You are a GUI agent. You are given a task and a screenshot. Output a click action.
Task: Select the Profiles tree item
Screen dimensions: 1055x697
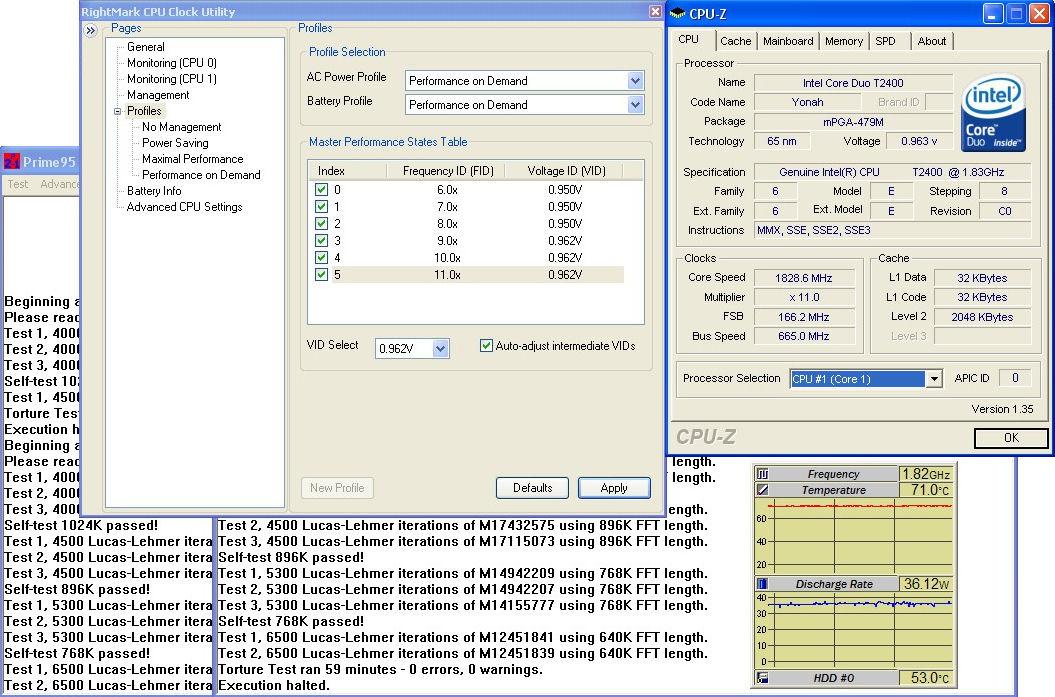pyautogui.click(x=144, y=111)
